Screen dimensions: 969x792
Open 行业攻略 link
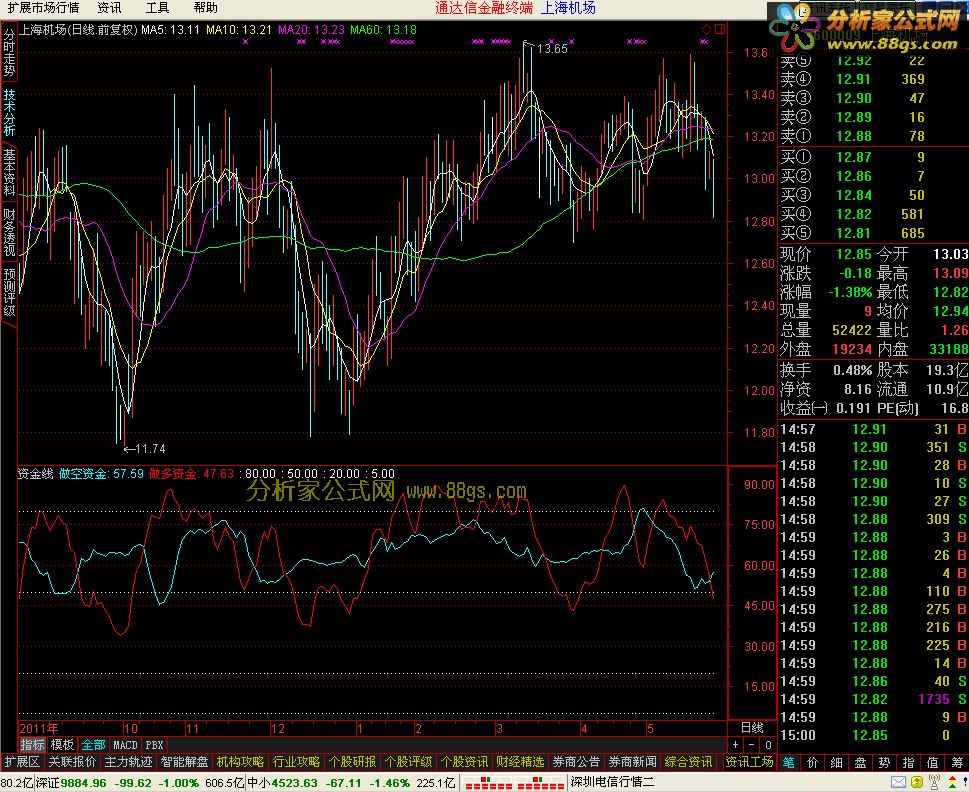(x=297, y=762)
